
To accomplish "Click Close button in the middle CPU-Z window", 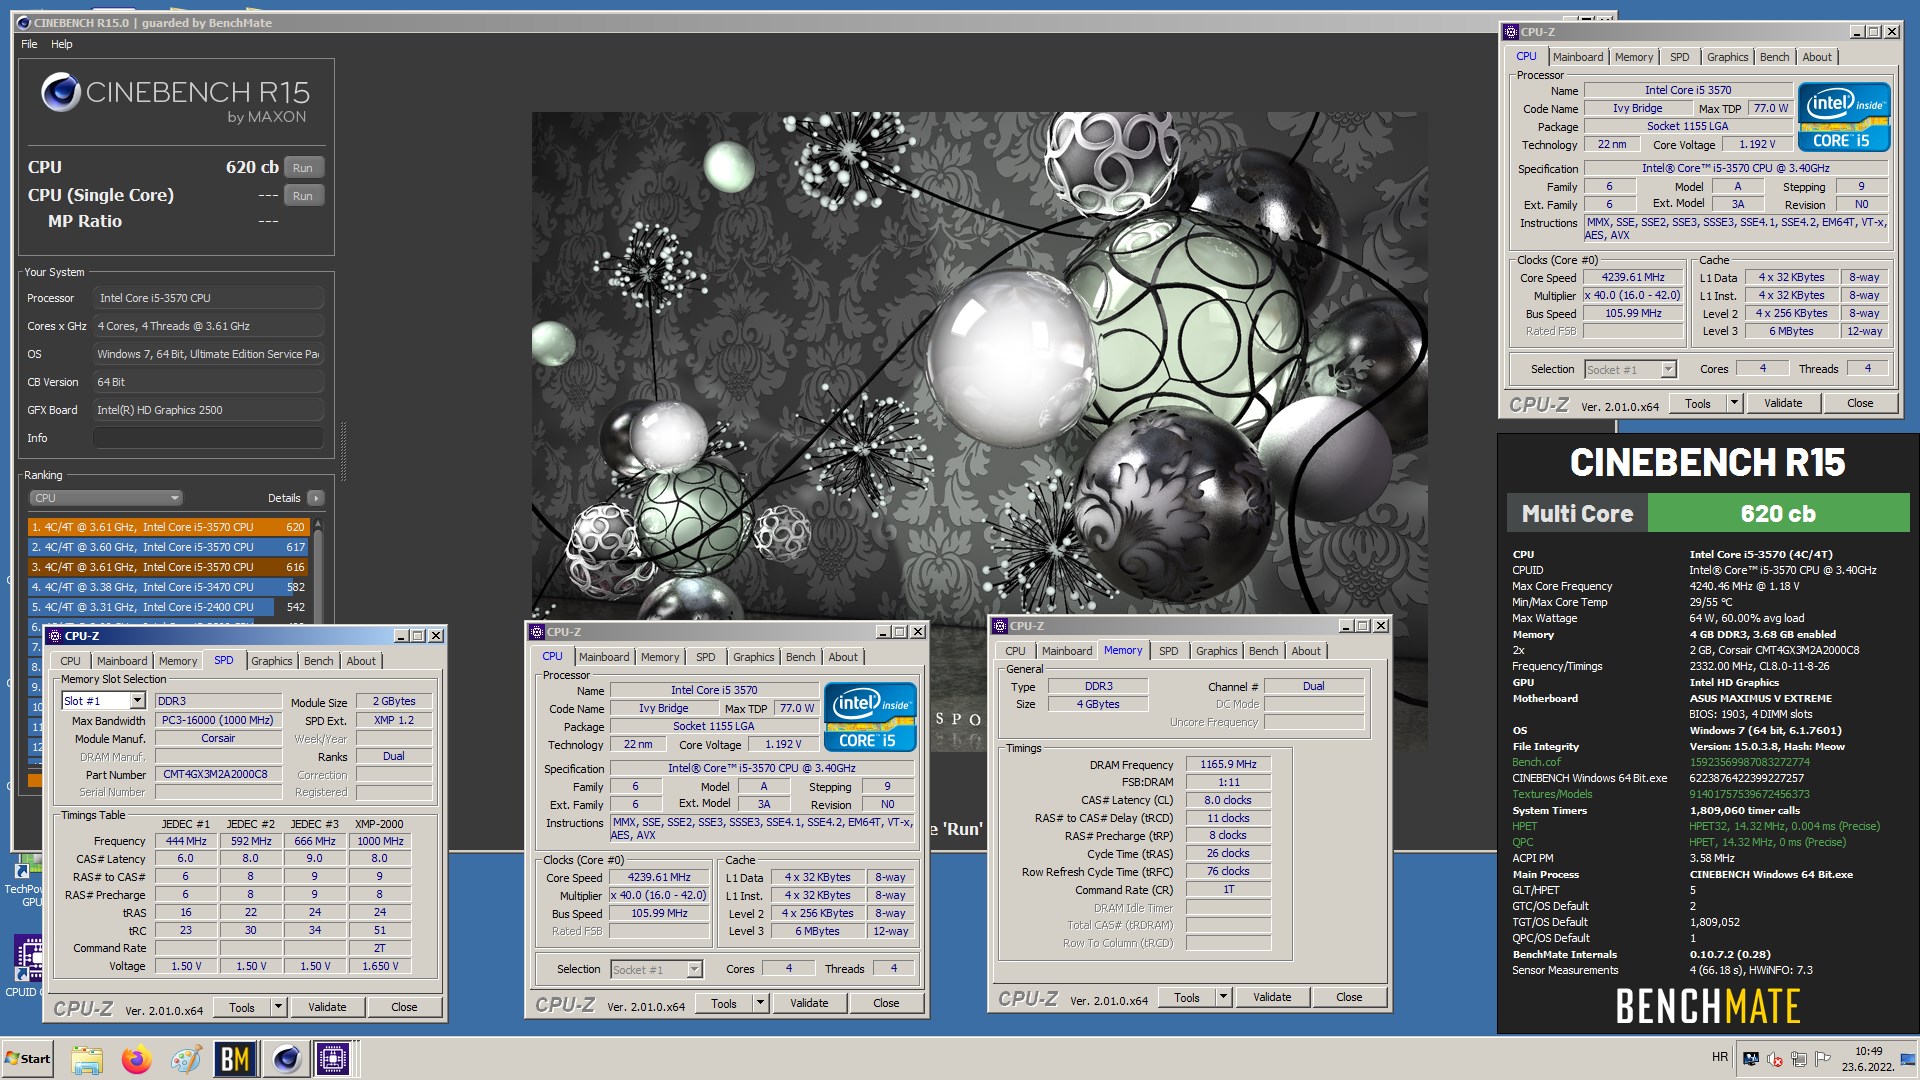I will pyautogui.click(x=886, y=1003).
